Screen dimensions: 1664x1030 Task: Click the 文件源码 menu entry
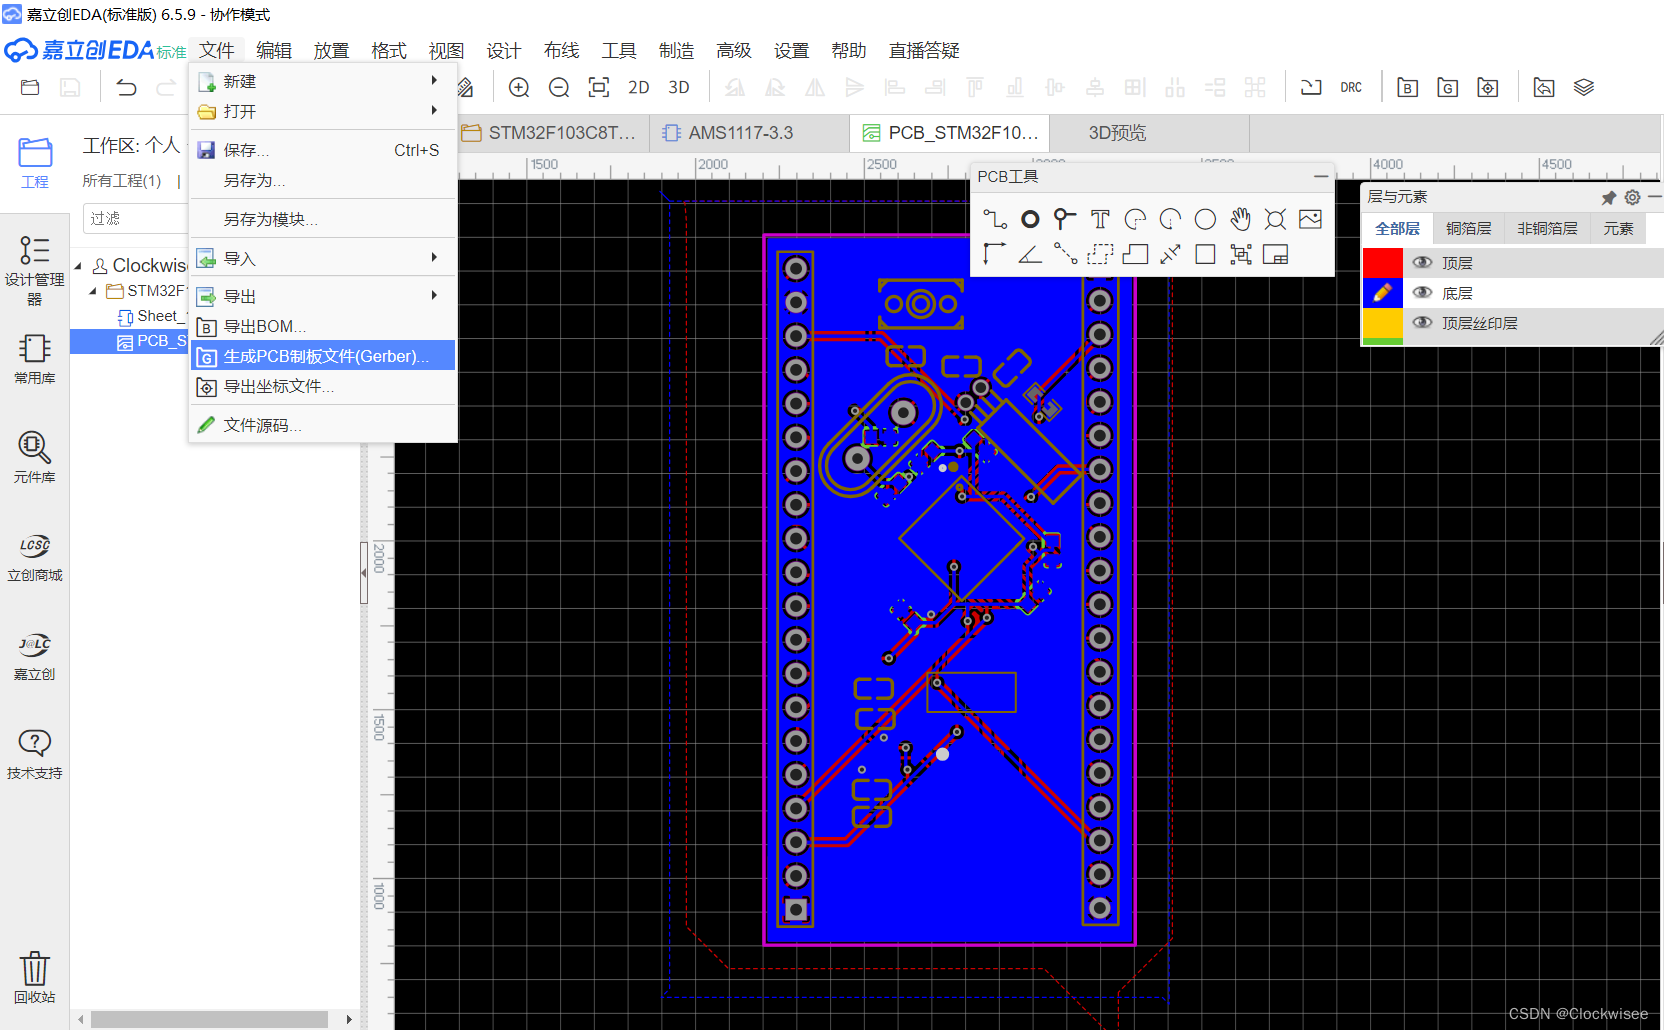tap(323, 425)
